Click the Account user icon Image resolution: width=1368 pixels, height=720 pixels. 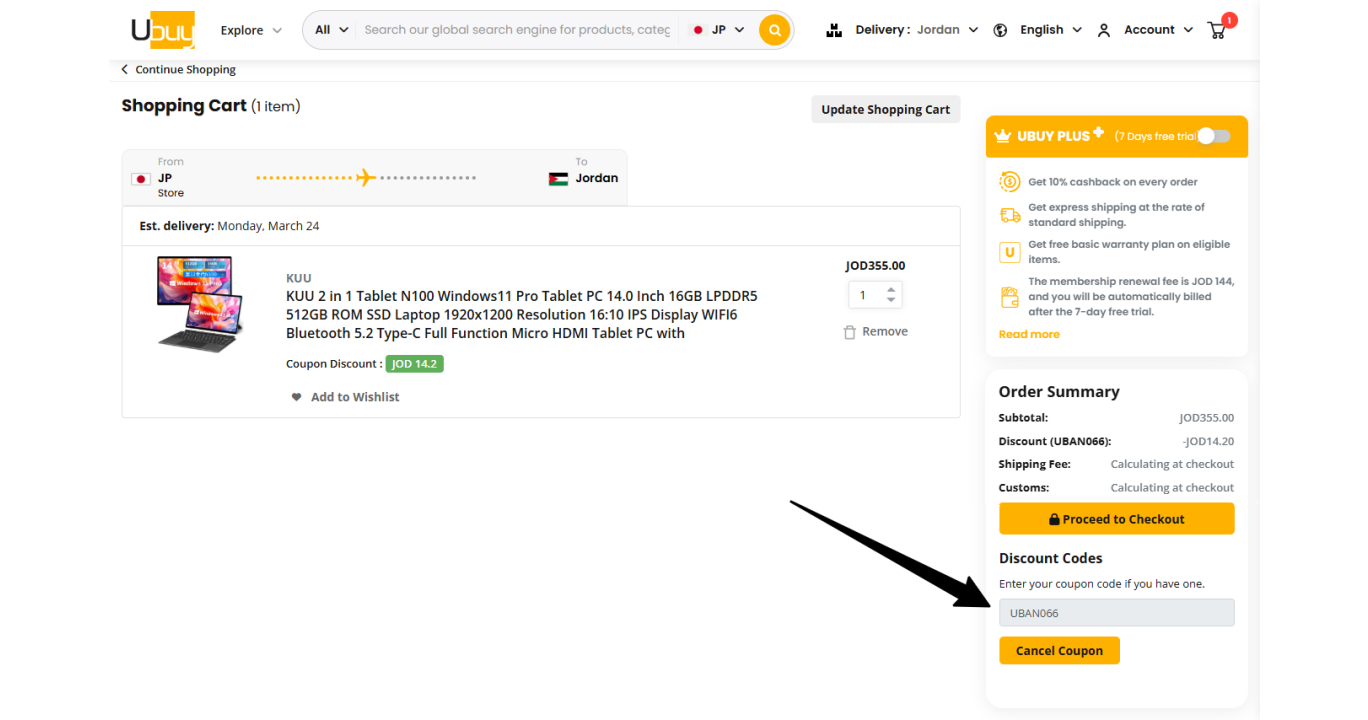tap(1104, 30)
